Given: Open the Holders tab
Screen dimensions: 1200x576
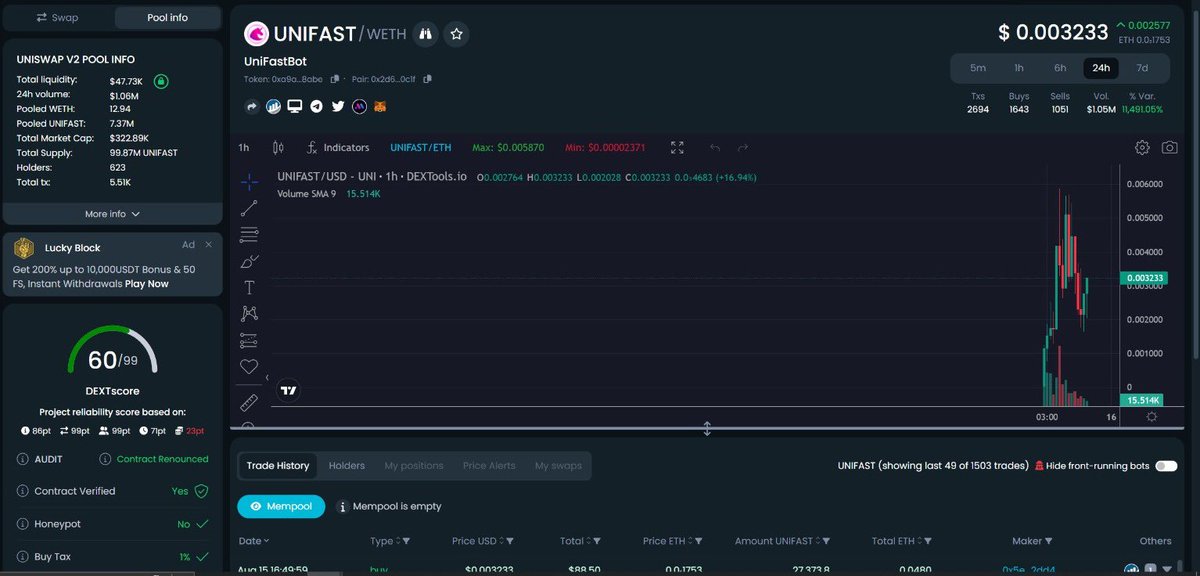Looking at the screenshot, I should coord(347,466).
